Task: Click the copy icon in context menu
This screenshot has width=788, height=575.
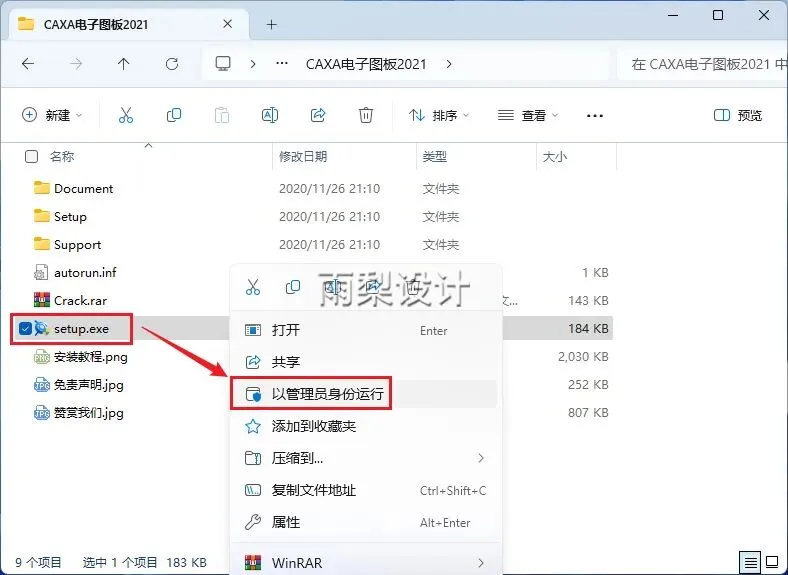Action: point(293,287)
